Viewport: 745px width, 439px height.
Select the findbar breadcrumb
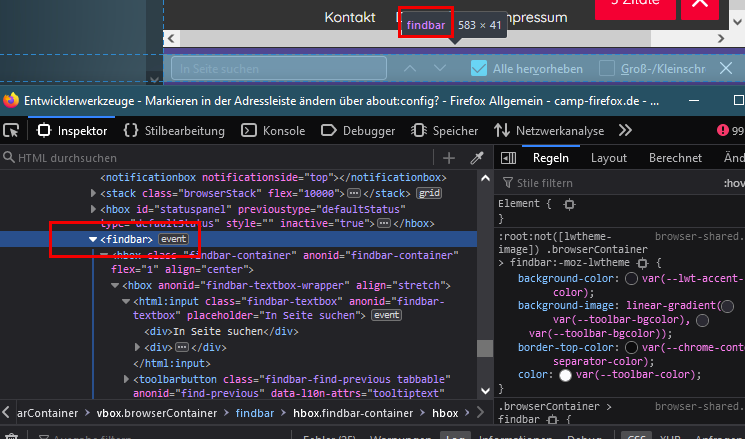[255, 413]
